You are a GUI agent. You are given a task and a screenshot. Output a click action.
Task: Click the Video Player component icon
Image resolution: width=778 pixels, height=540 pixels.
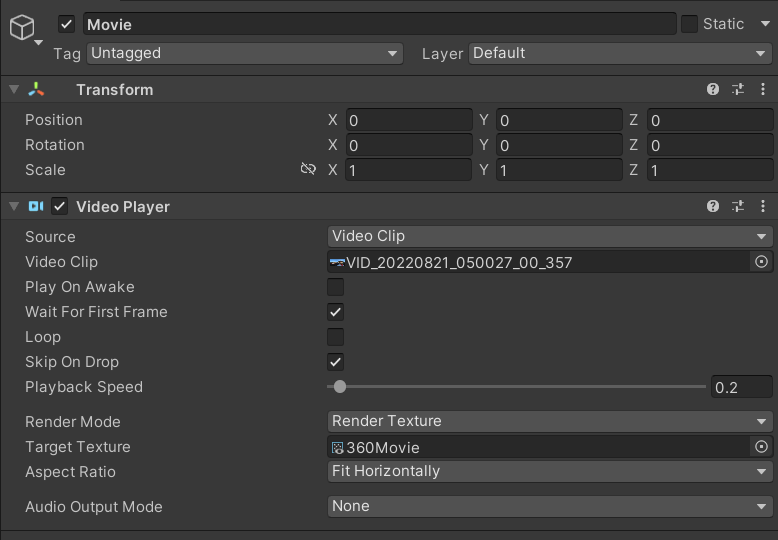[x=36, y=206]
